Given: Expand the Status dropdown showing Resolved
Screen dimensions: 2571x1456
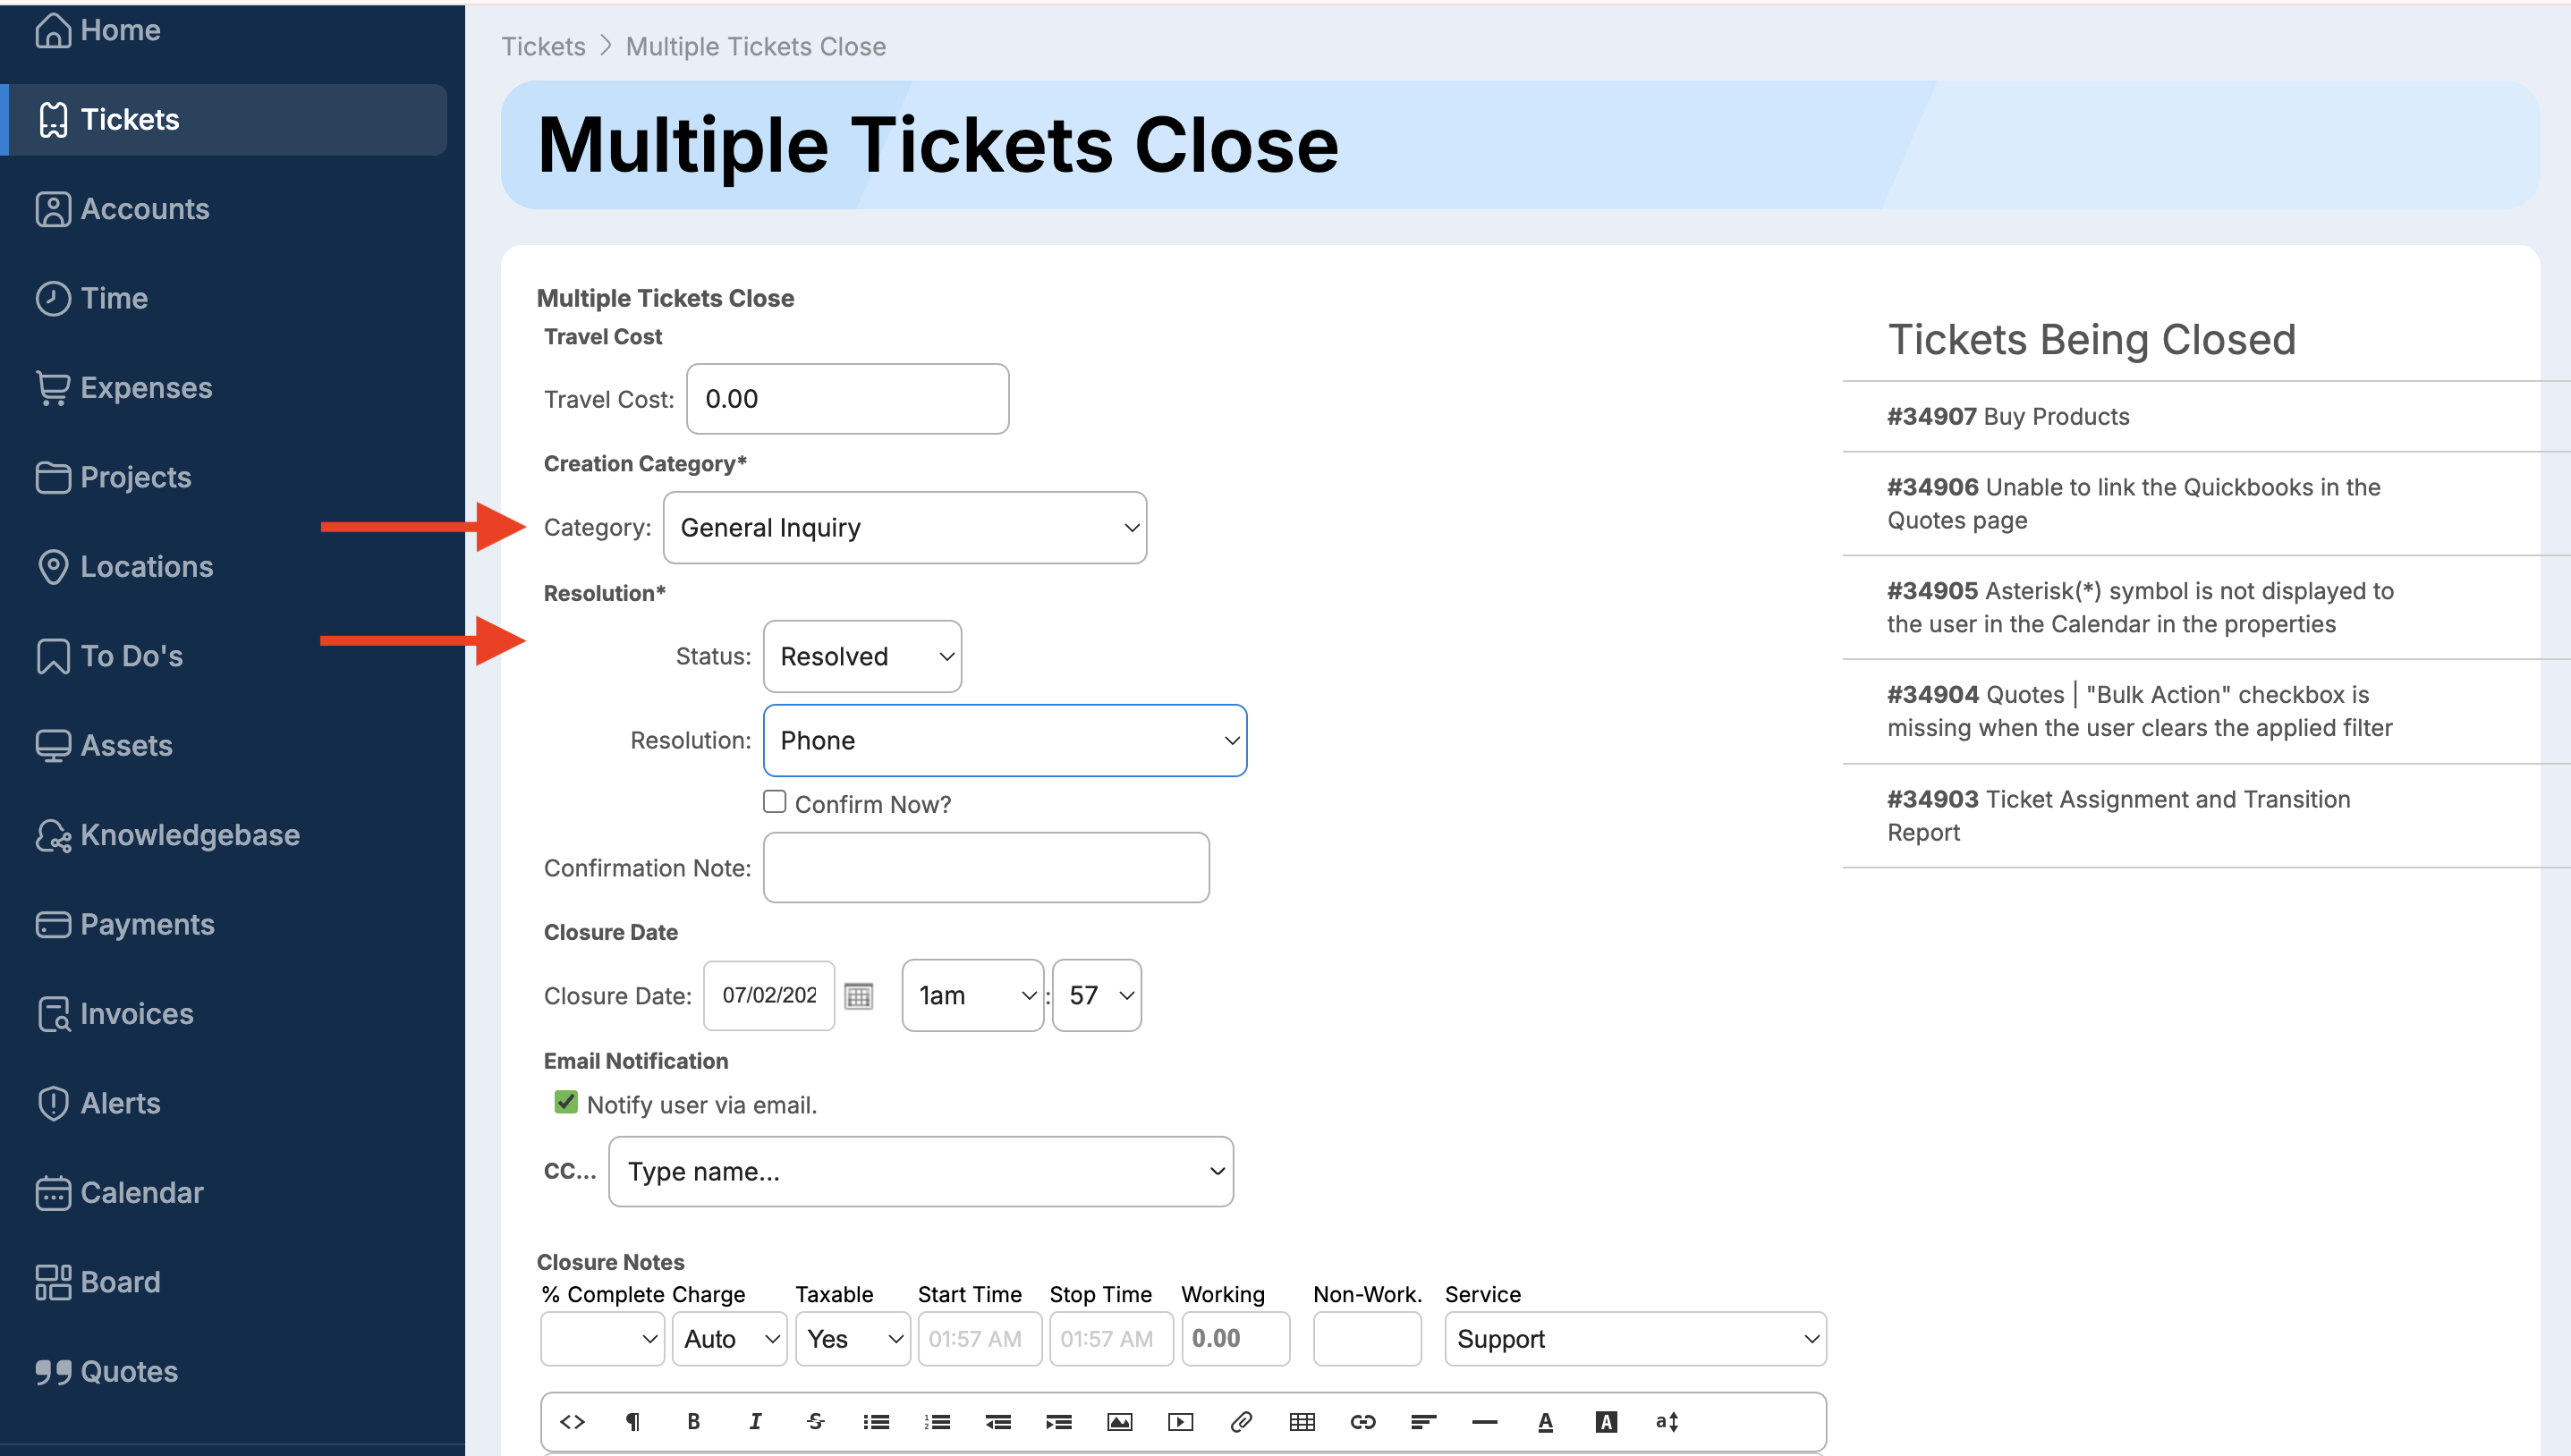Looking at the screenshot, I should click(862, 656).
